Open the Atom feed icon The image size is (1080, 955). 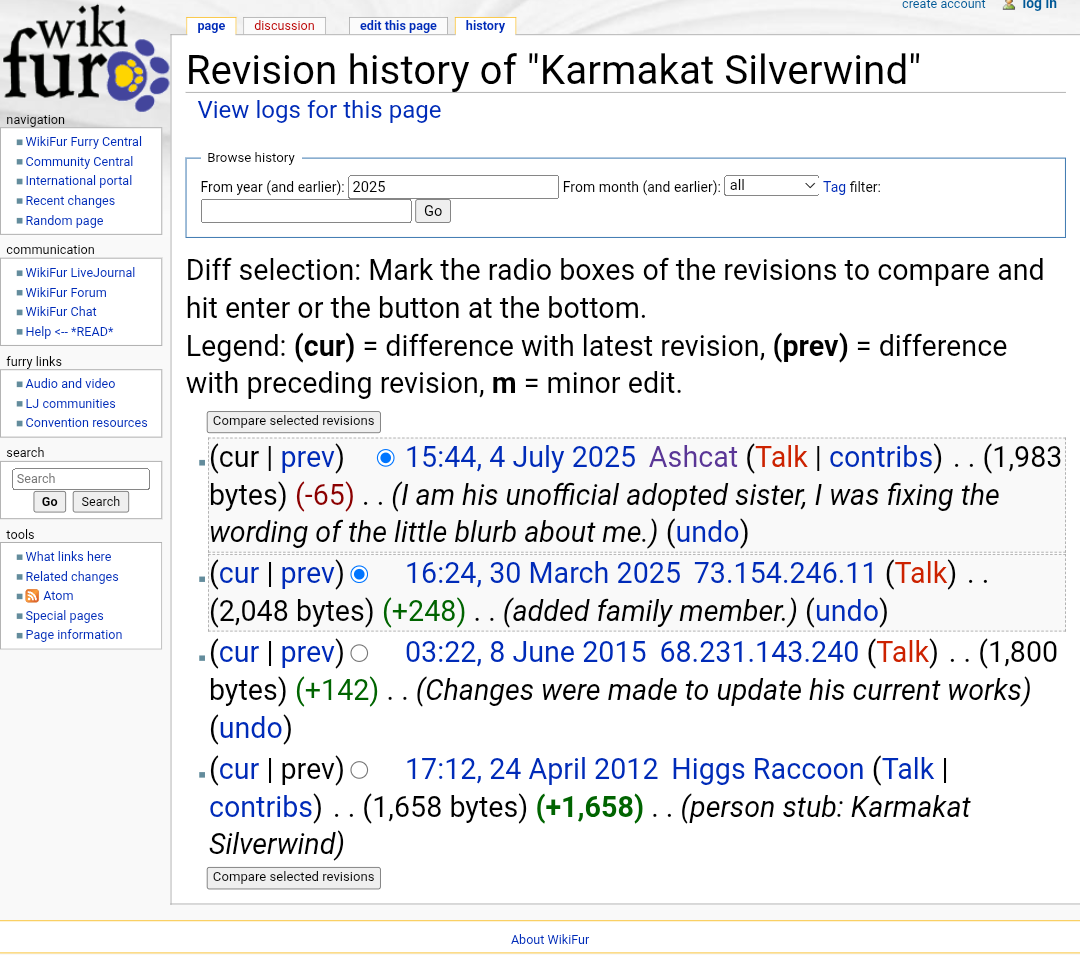click(x=32, y=596)
